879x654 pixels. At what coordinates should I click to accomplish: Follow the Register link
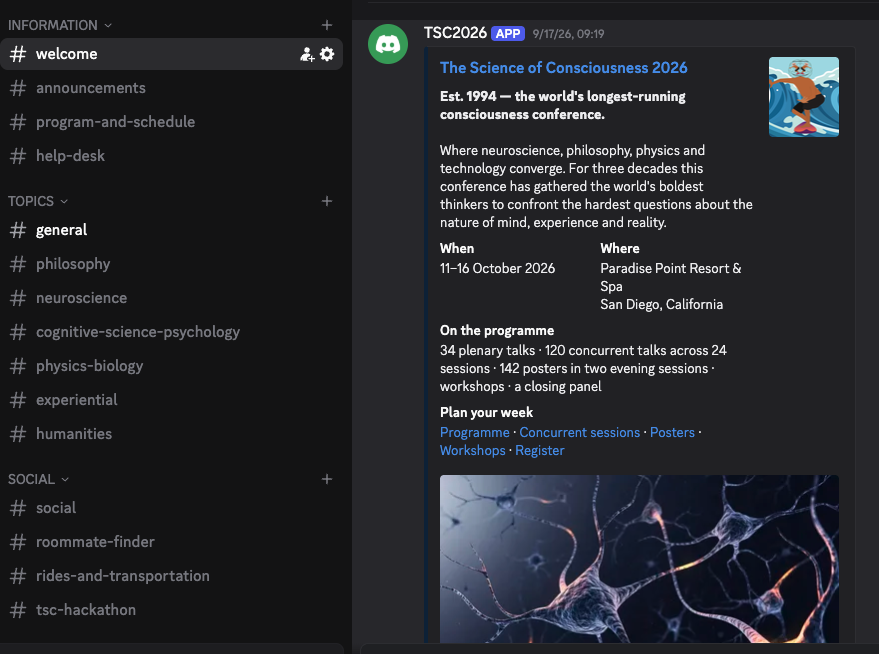pos(539,451)
